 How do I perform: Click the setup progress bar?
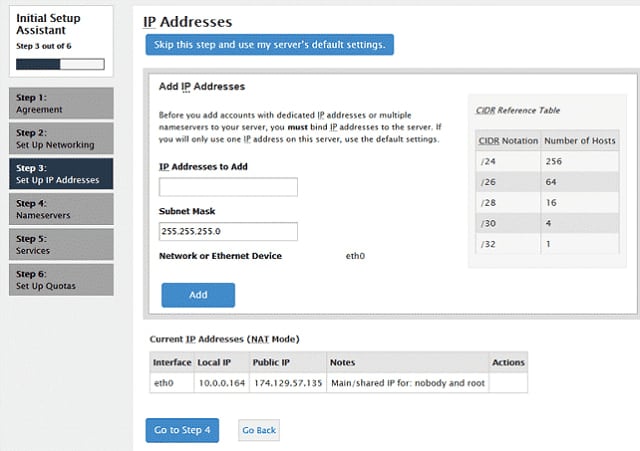61,64
